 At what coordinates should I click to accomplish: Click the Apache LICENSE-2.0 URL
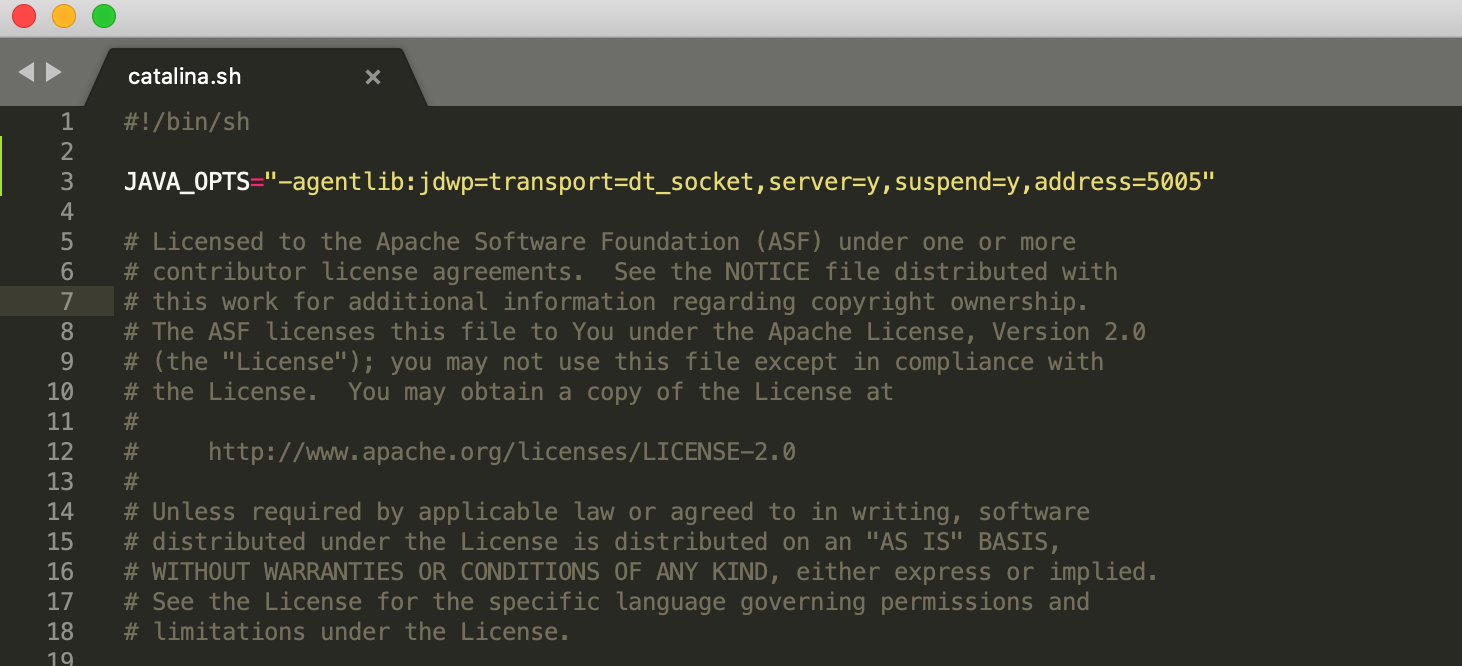pos(502,452)
